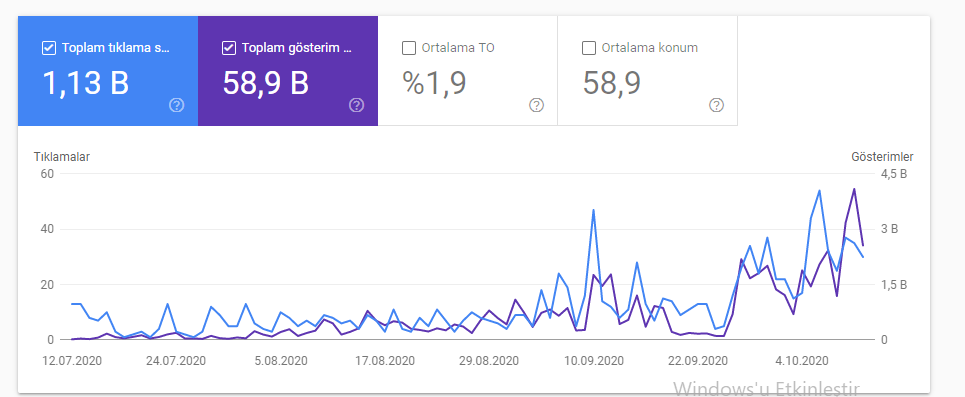965x397 pixels.
Task: Select the %1,9 average CTR card
Action: coord(468,71)
